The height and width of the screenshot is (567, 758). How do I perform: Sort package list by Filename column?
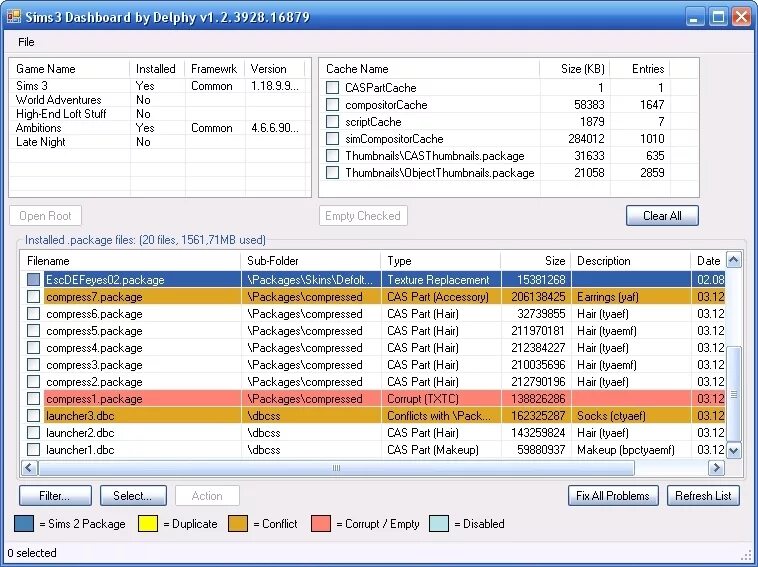pos(130,261)
